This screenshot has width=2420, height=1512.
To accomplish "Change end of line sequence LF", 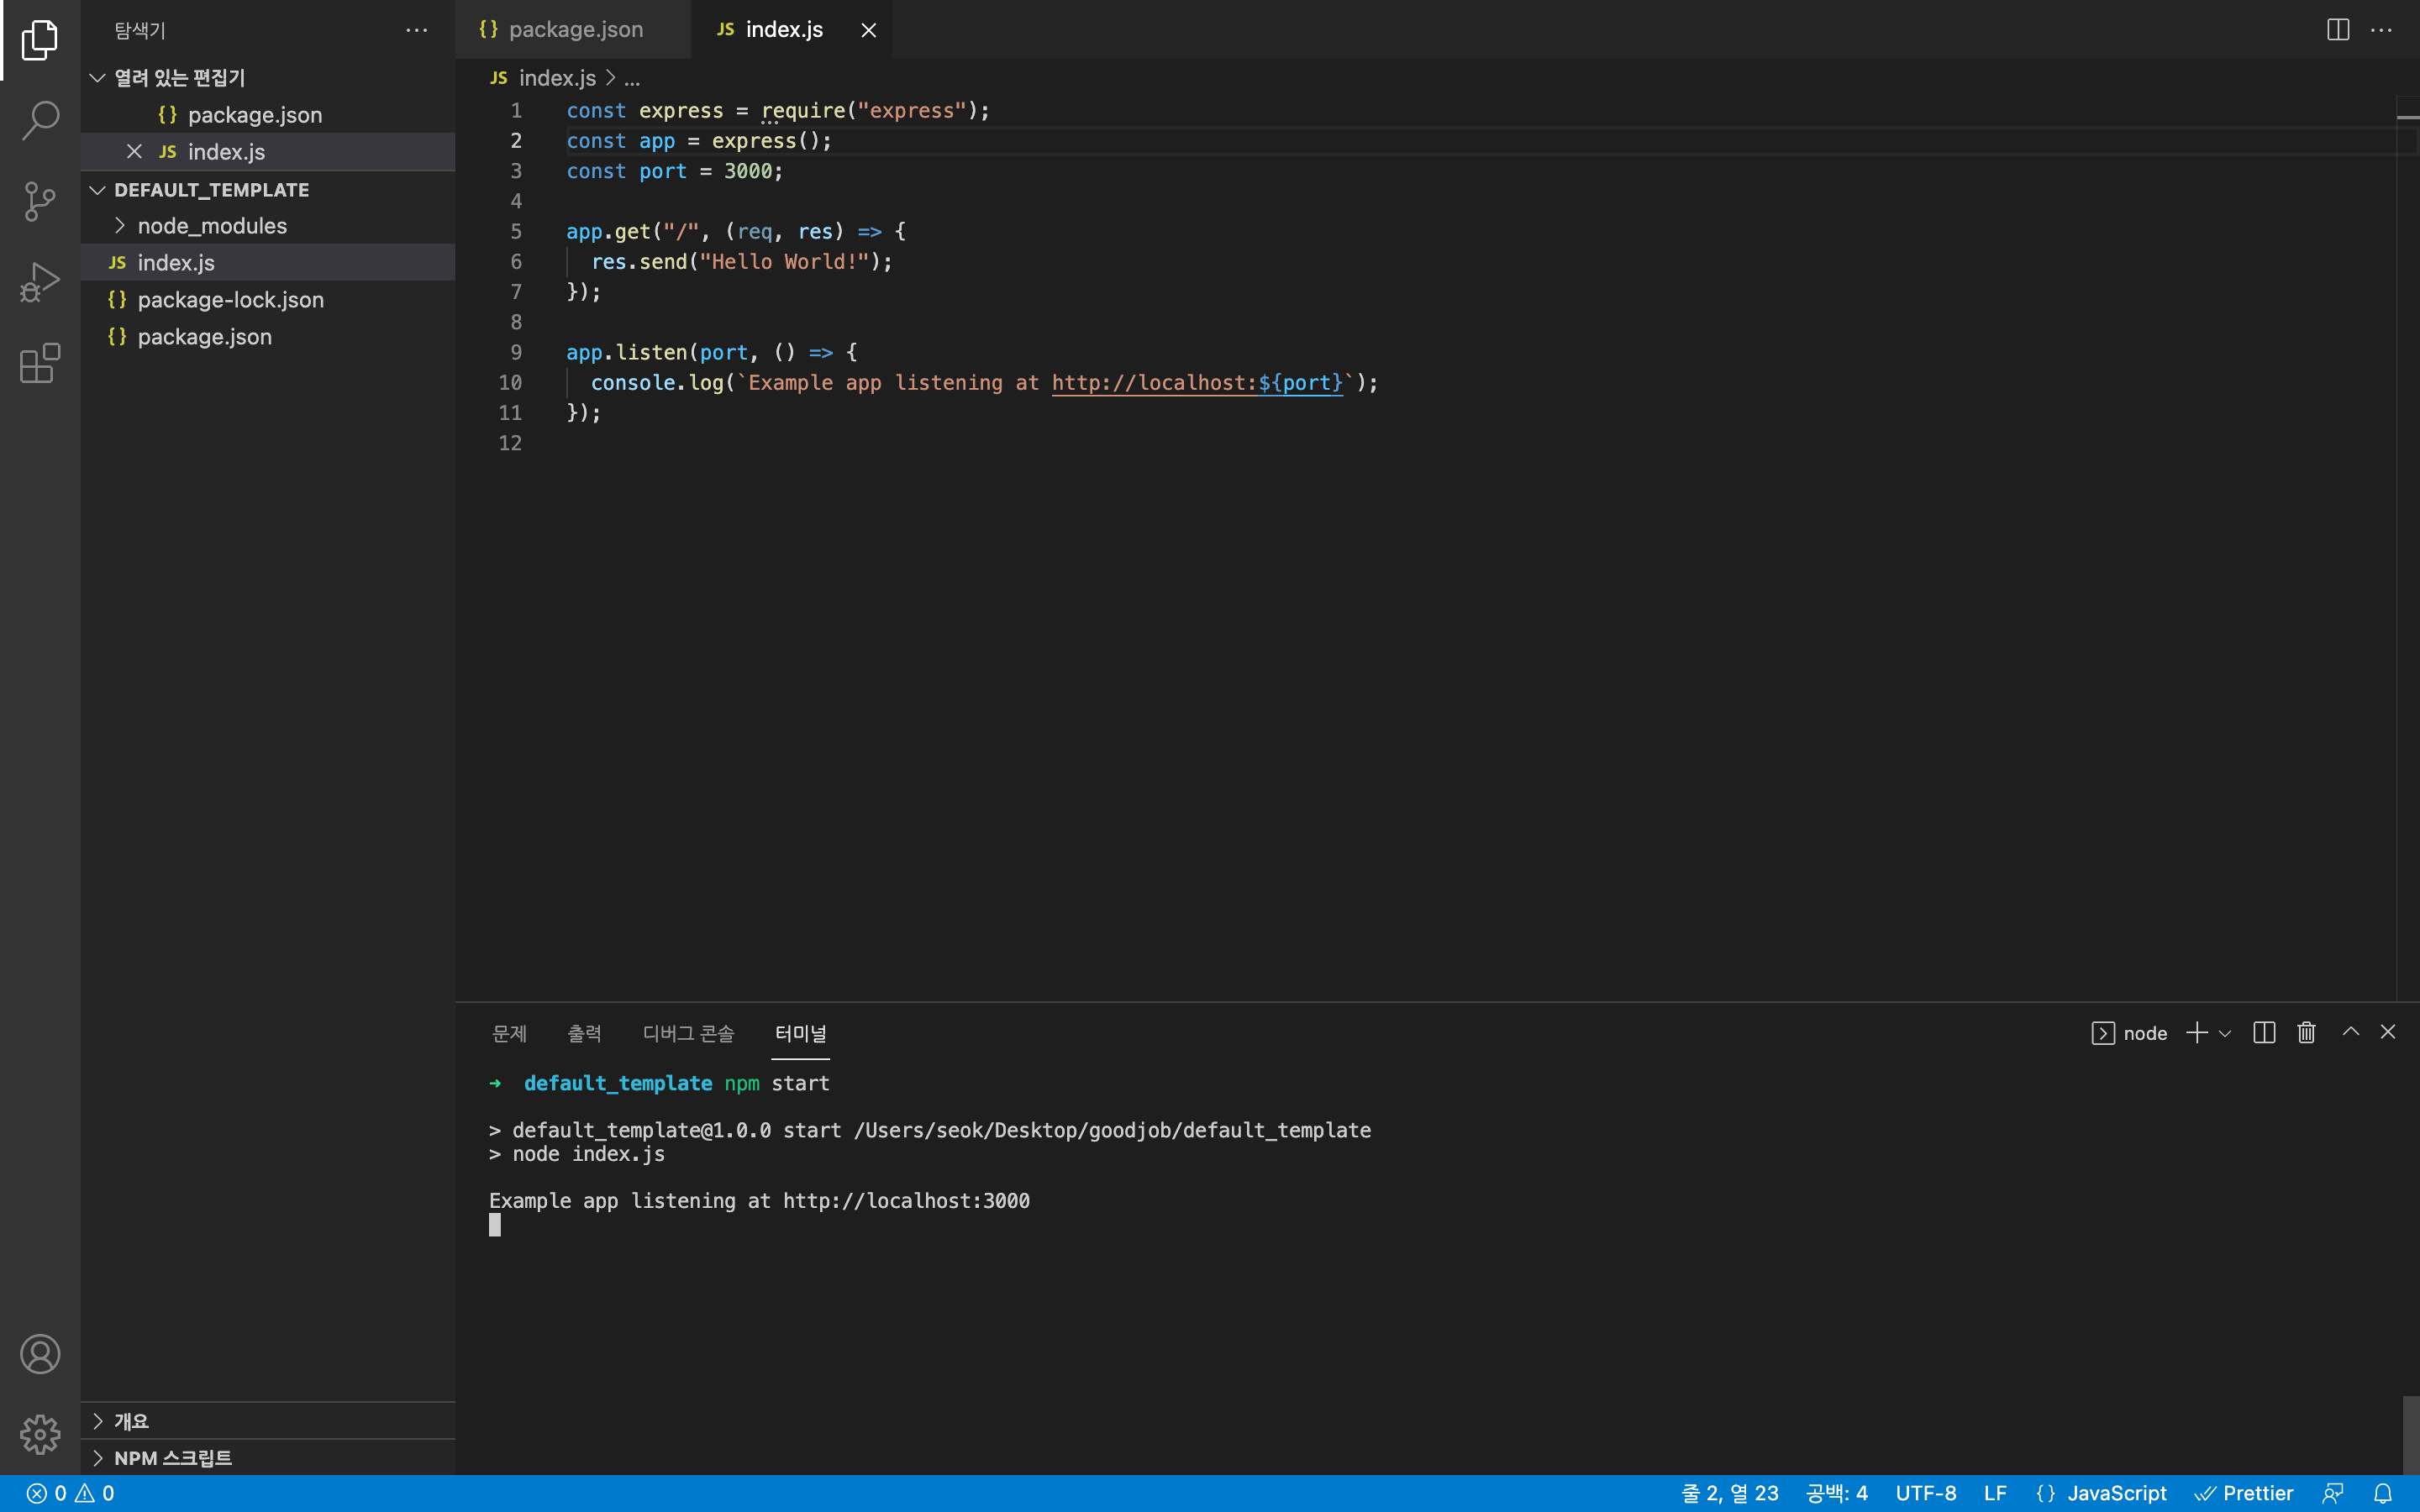I will tap(1995, 1493).
